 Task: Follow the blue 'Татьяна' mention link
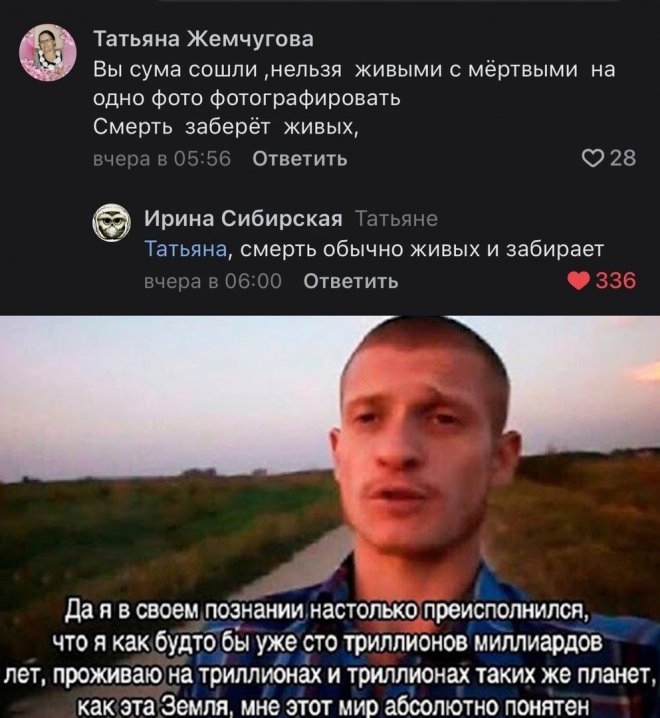[x=185, y=249]
